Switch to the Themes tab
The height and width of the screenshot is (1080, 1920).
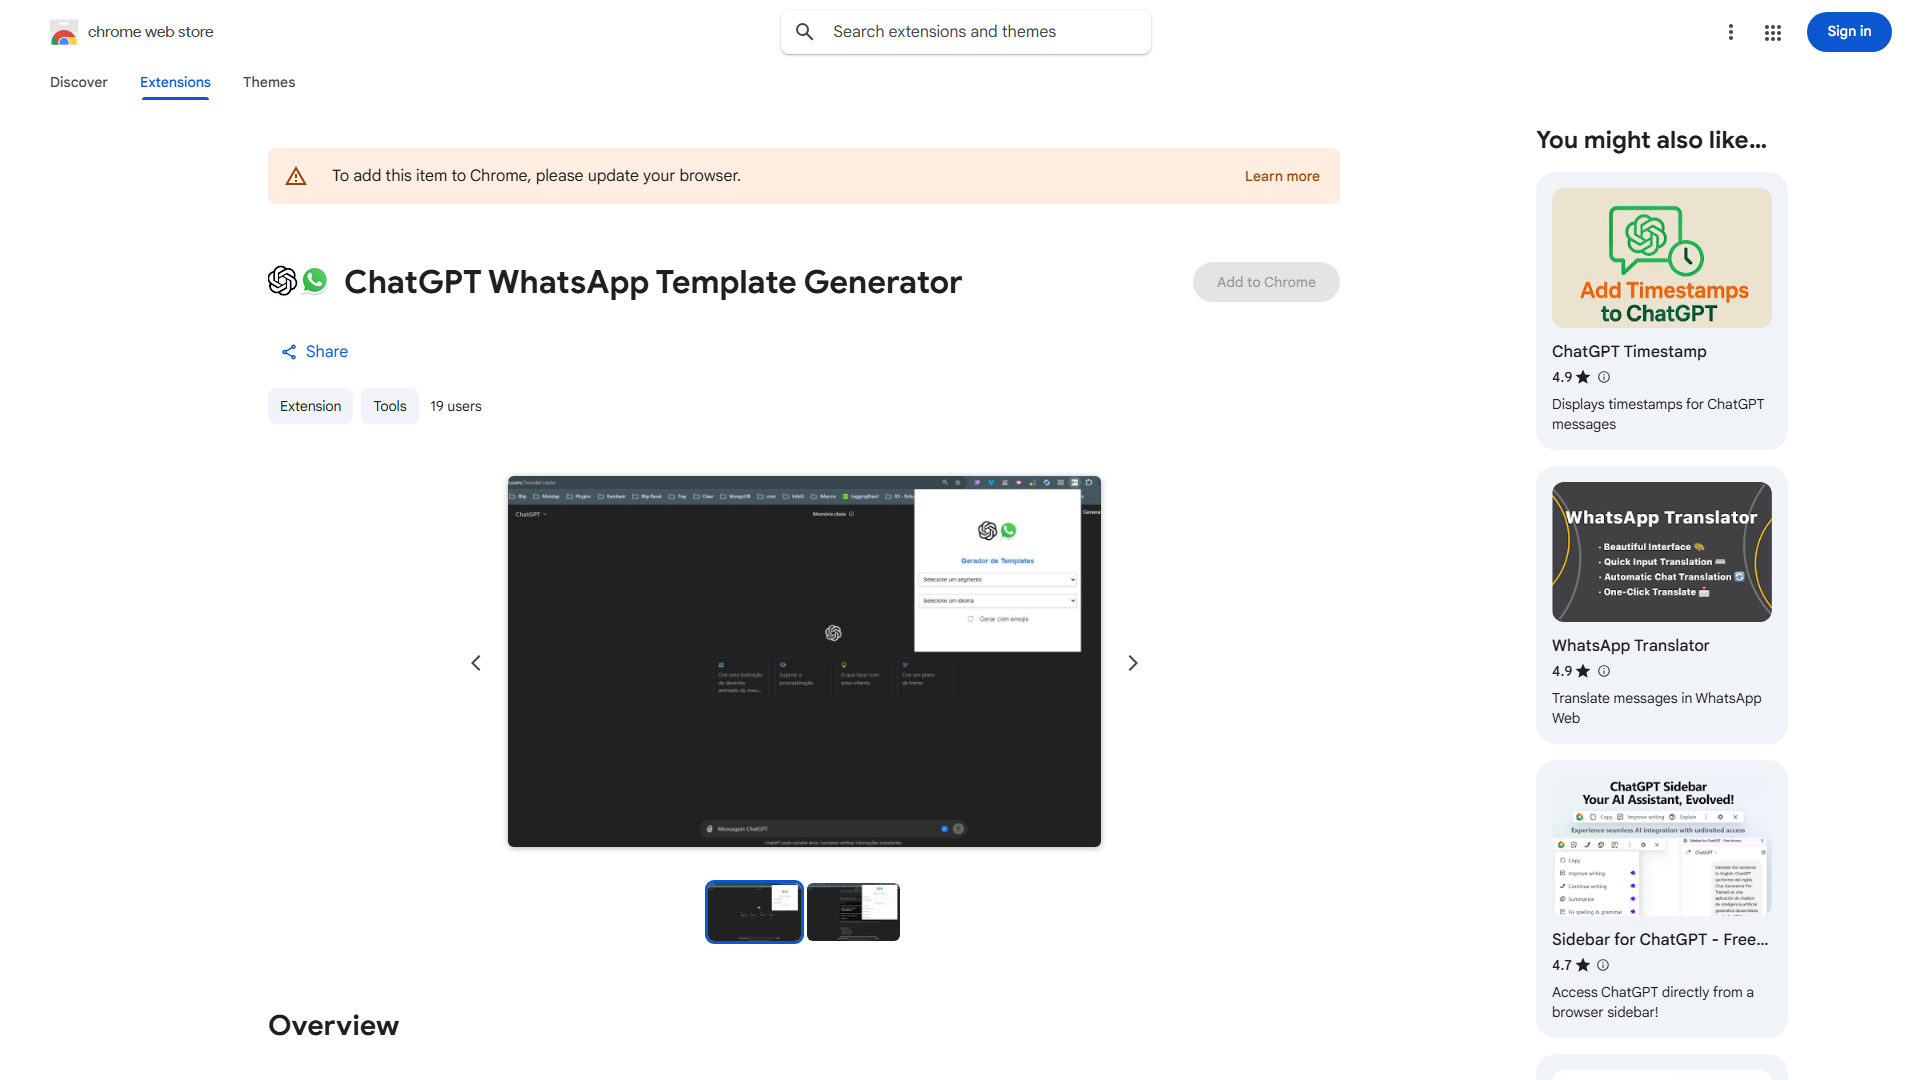[x=268, y=82]
